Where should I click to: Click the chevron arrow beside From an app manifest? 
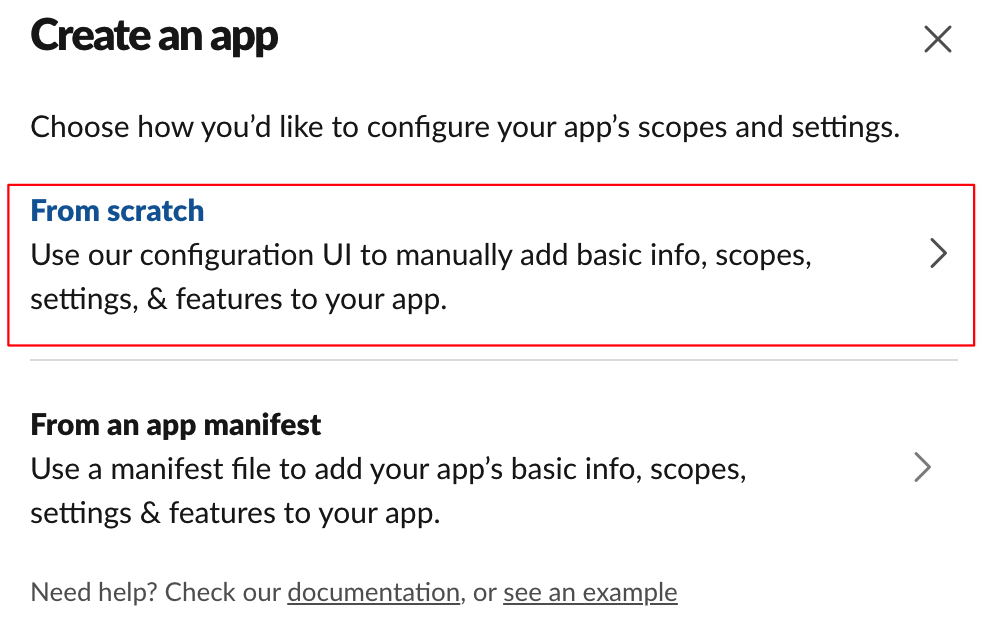point(922,467)
